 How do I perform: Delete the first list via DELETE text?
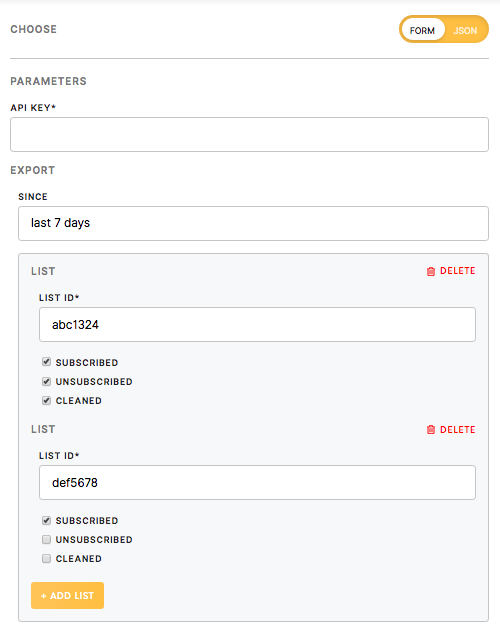pyautogui.click(x=458, y=271)
